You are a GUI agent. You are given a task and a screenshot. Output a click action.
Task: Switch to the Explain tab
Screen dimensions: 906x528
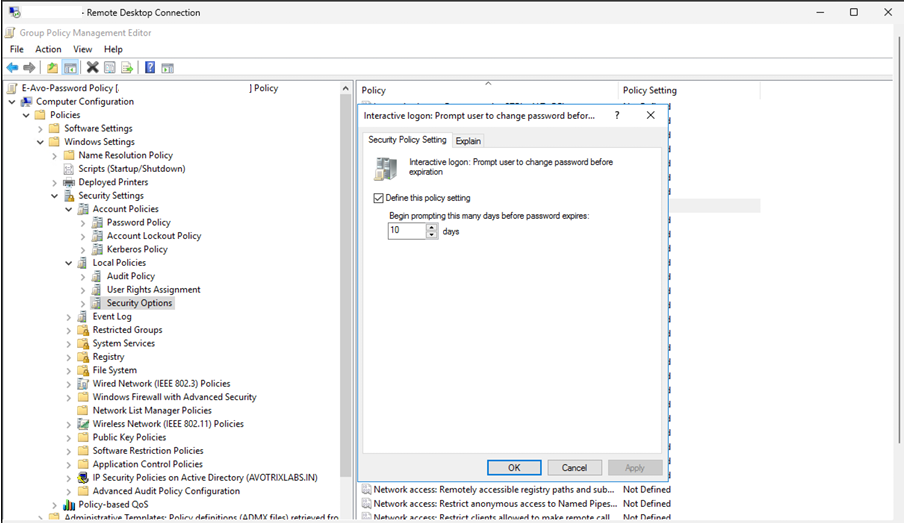click(x=468, y=141)
